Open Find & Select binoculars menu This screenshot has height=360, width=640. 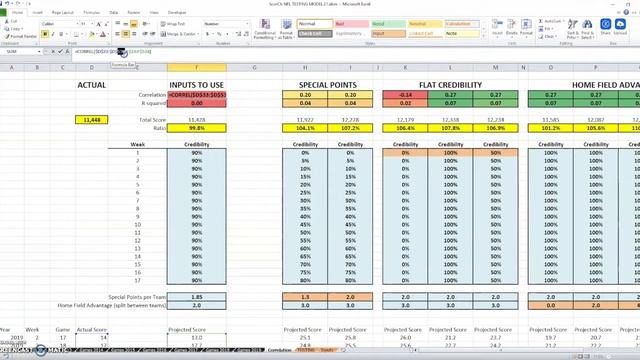pyautogui.click(x=587, y=29)
